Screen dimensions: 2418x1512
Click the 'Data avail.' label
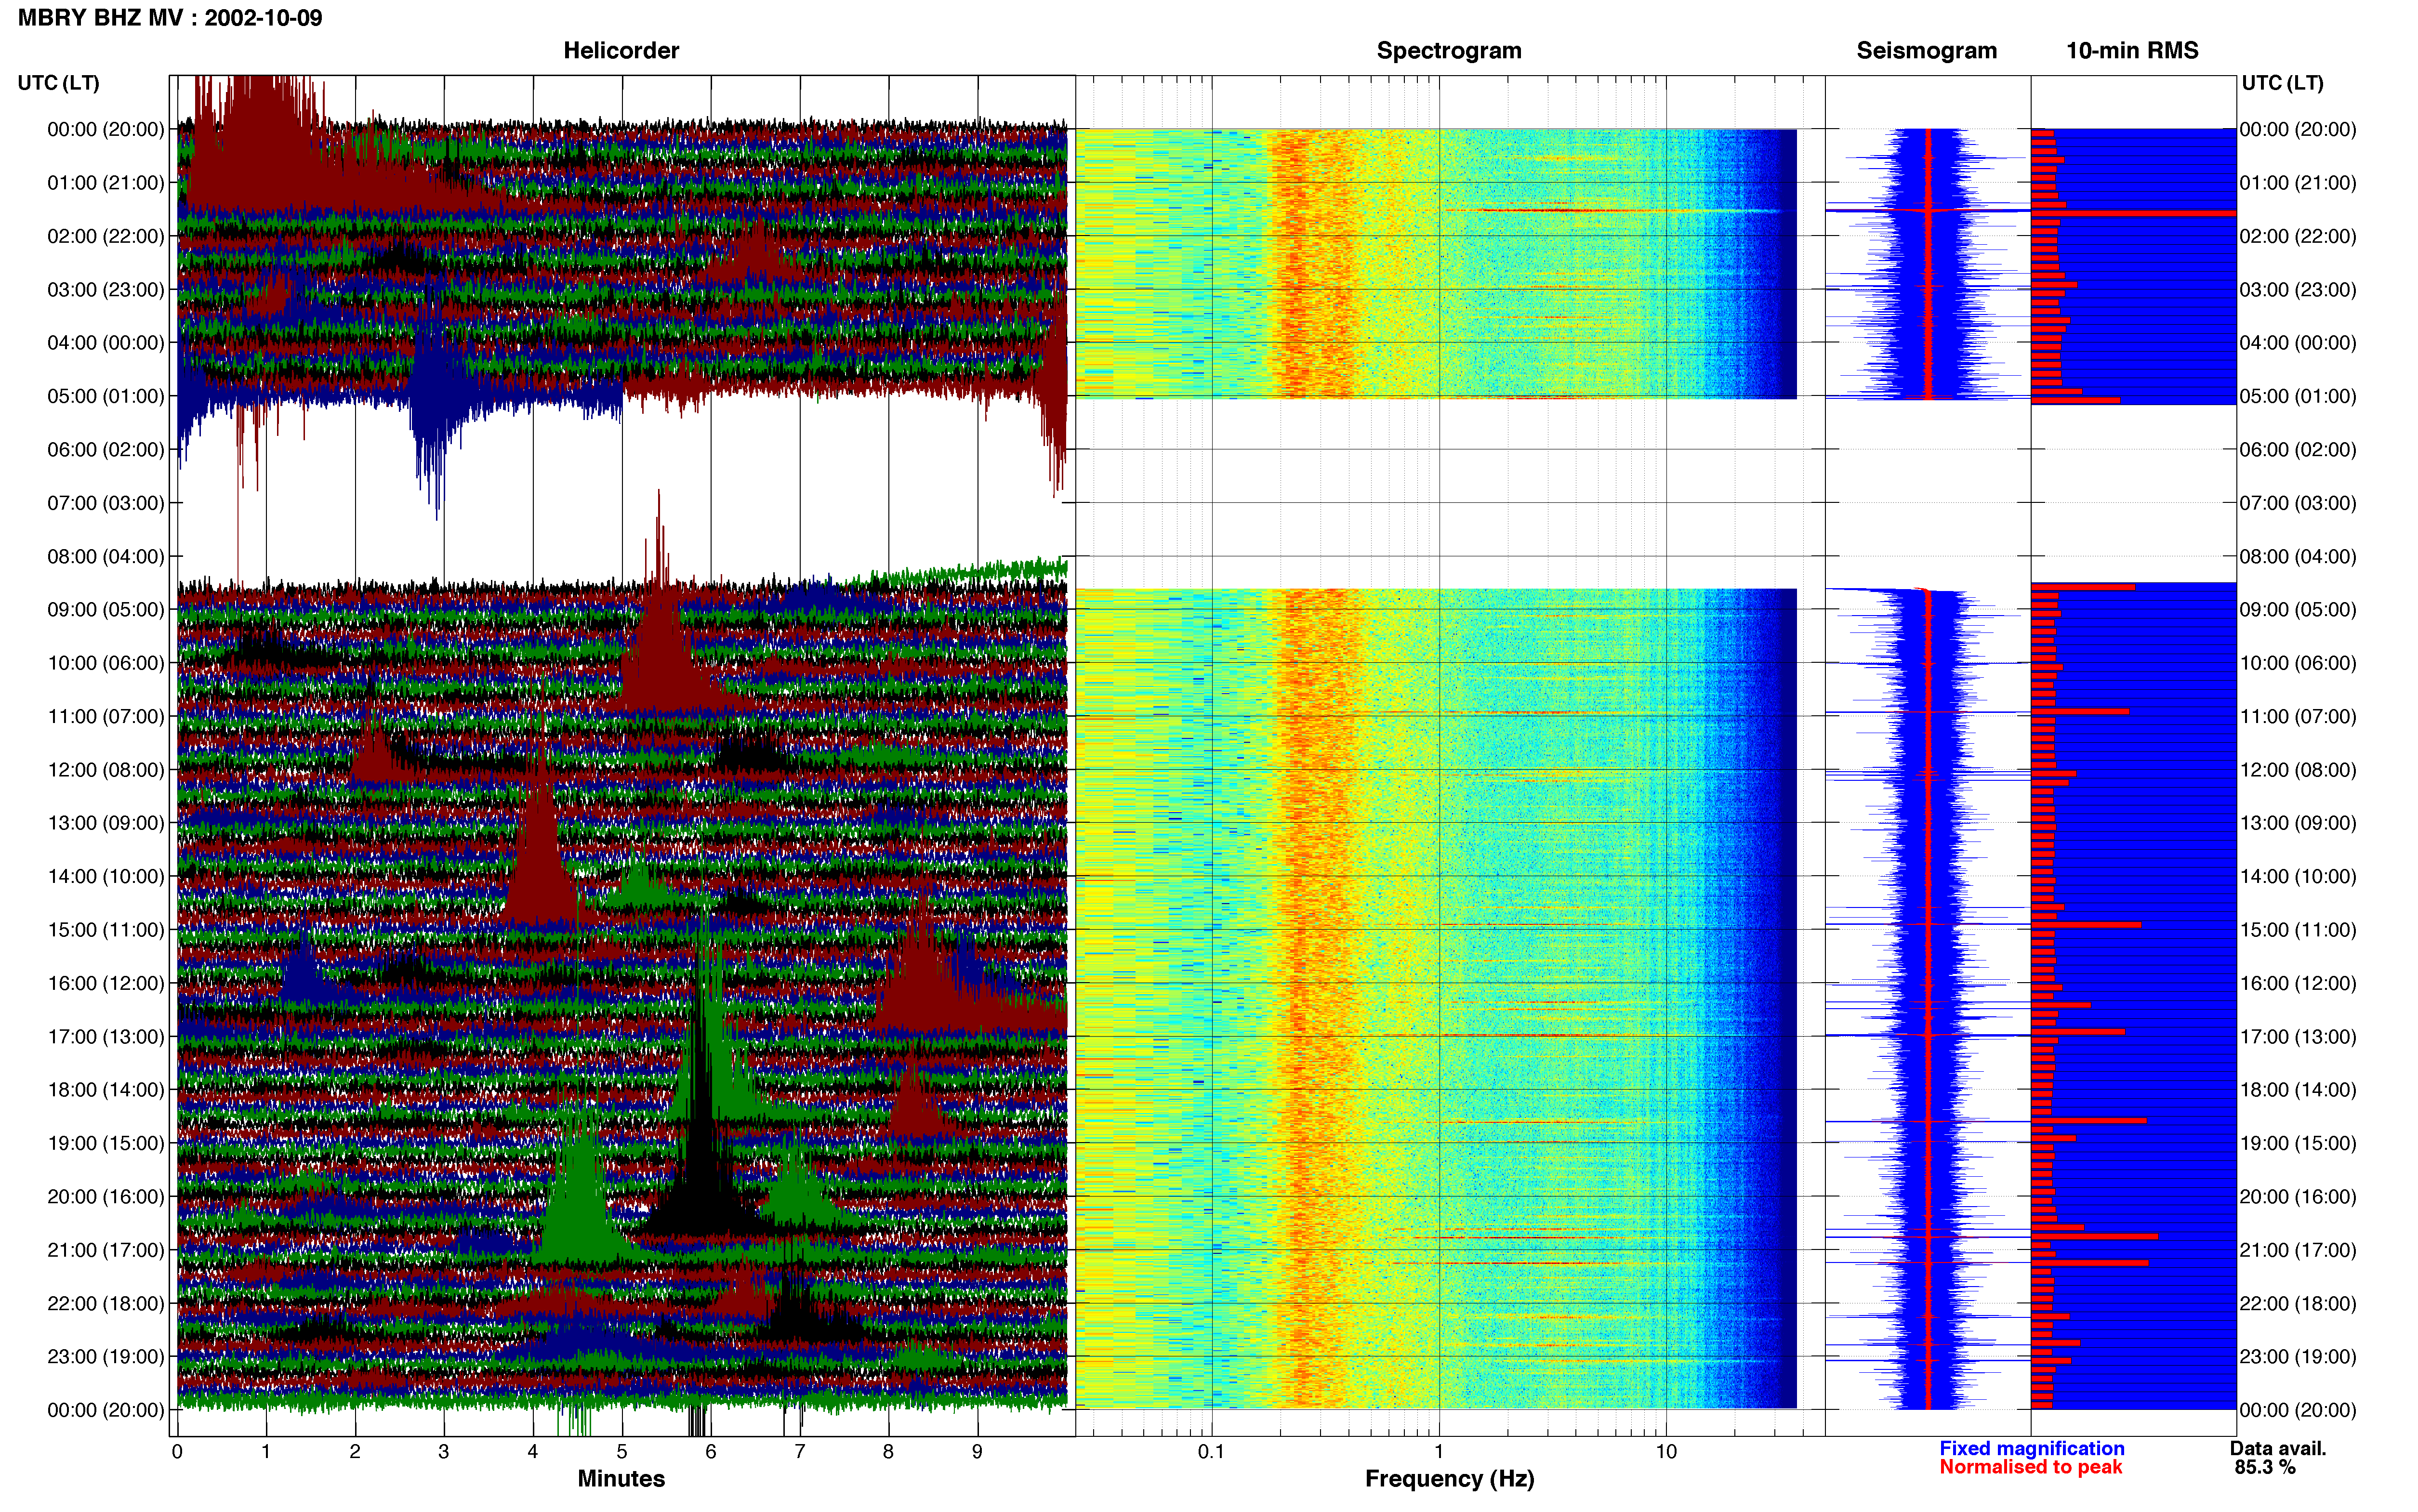pyautogui.click(x=2278, y=1448)
